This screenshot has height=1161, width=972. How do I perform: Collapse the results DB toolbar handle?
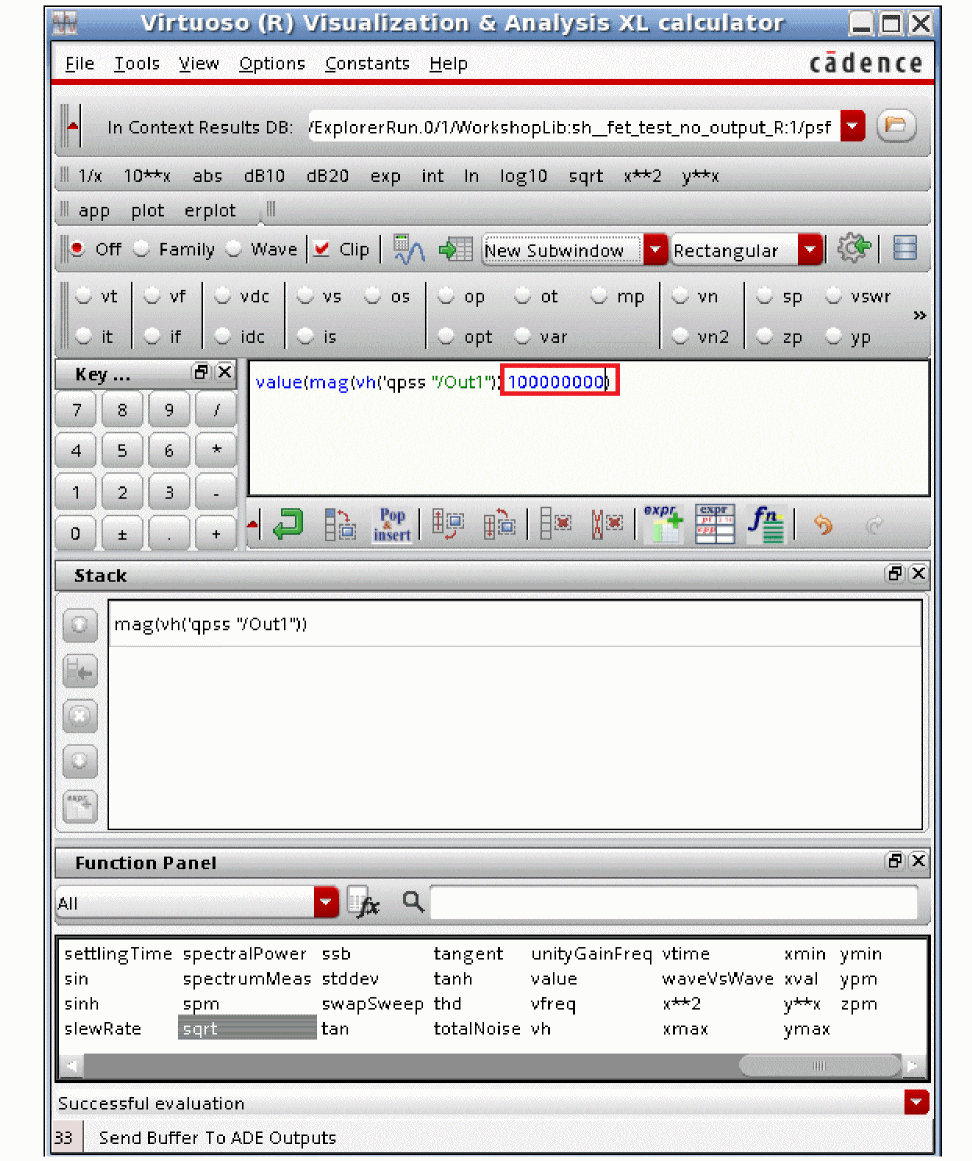tap(72, 127)
